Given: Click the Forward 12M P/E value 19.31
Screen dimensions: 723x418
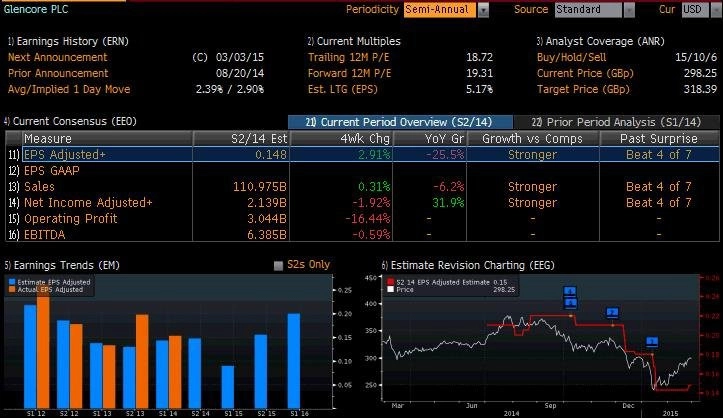Looking at the screenshot, I should point(480,73).
